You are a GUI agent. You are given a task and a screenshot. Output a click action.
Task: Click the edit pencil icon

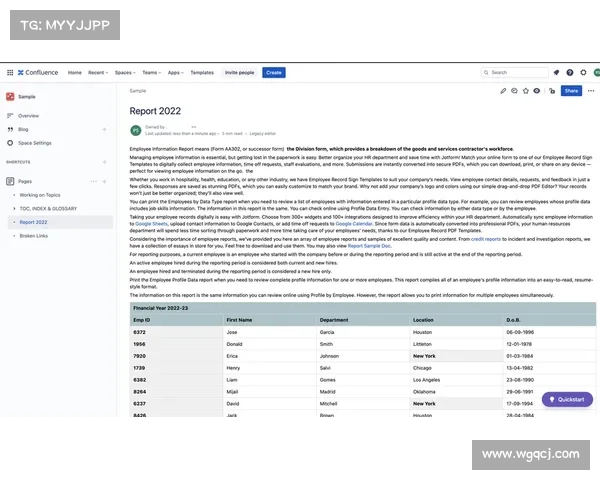[503, 91]
